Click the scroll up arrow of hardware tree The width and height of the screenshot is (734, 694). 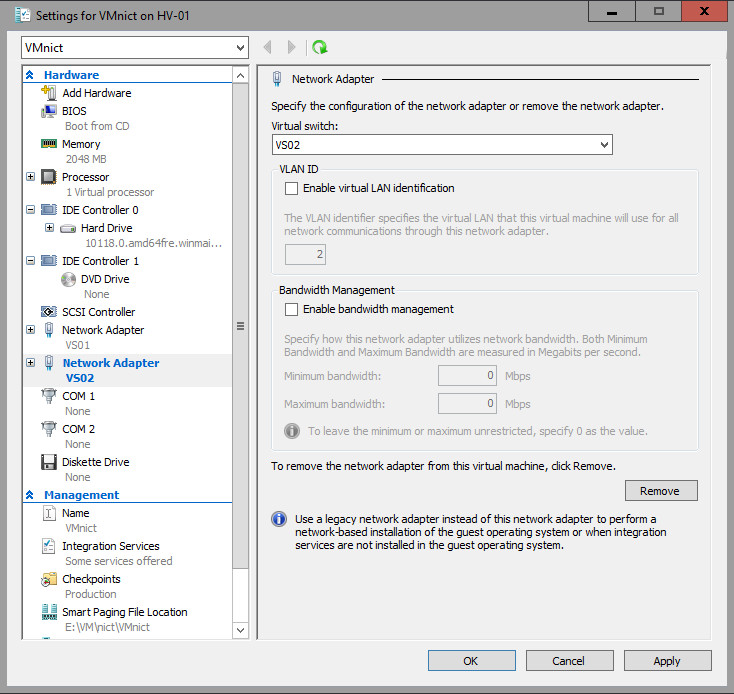[x=240, y=75]
